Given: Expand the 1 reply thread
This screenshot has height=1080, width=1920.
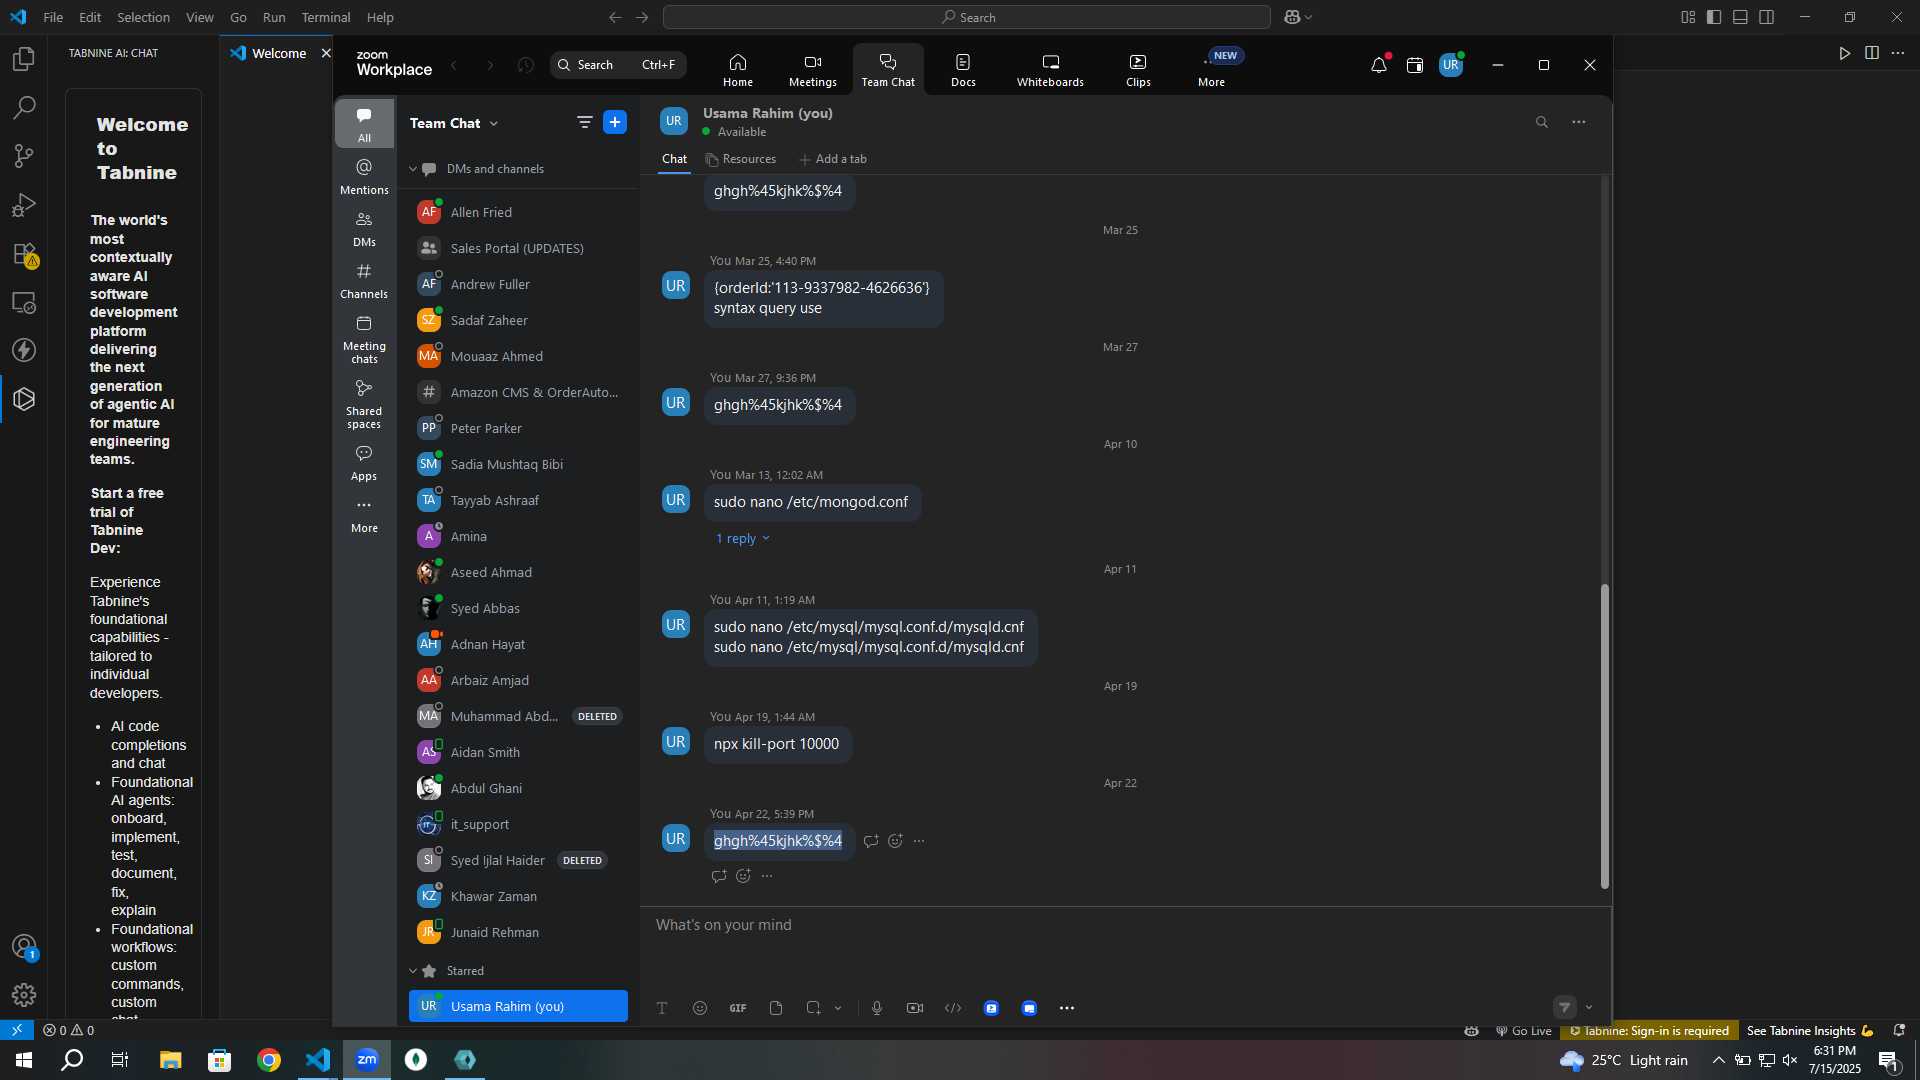Looking at the screenshot, I should click(743, 538).
